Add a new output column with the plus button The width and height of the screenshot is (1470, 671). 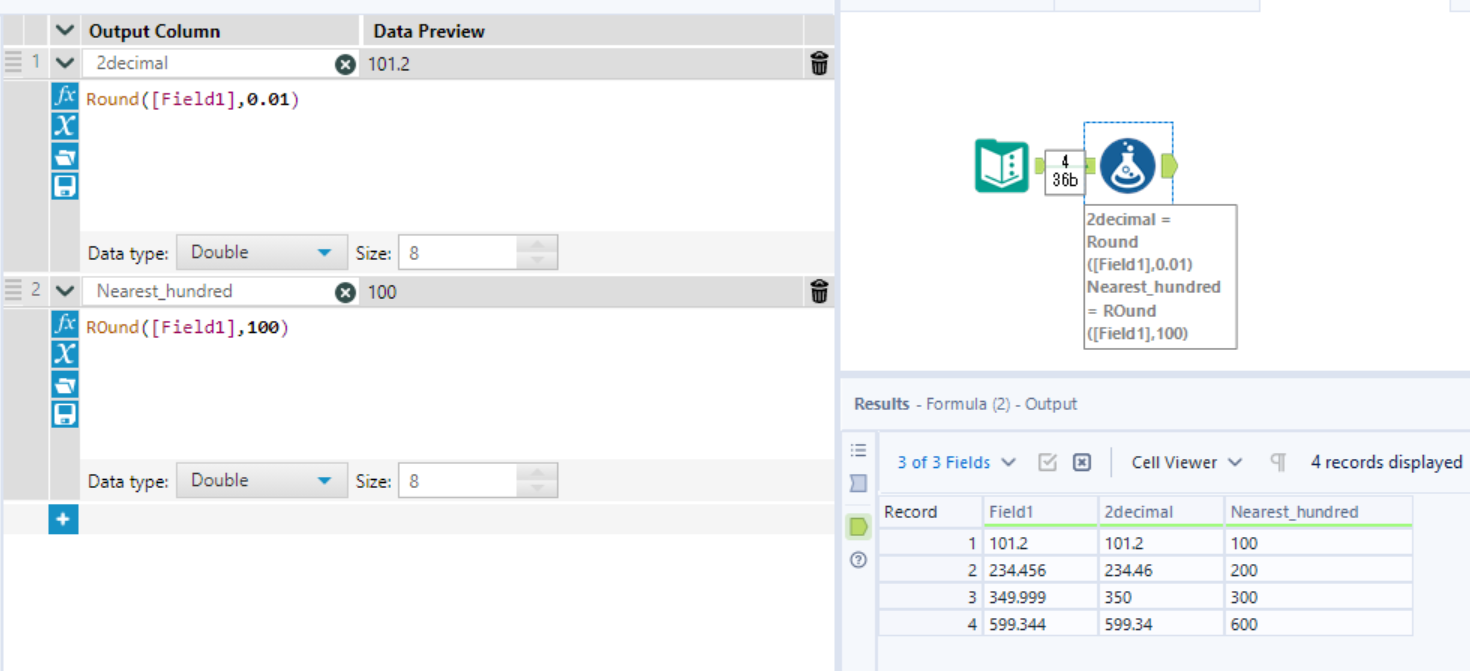coord(64,520)
